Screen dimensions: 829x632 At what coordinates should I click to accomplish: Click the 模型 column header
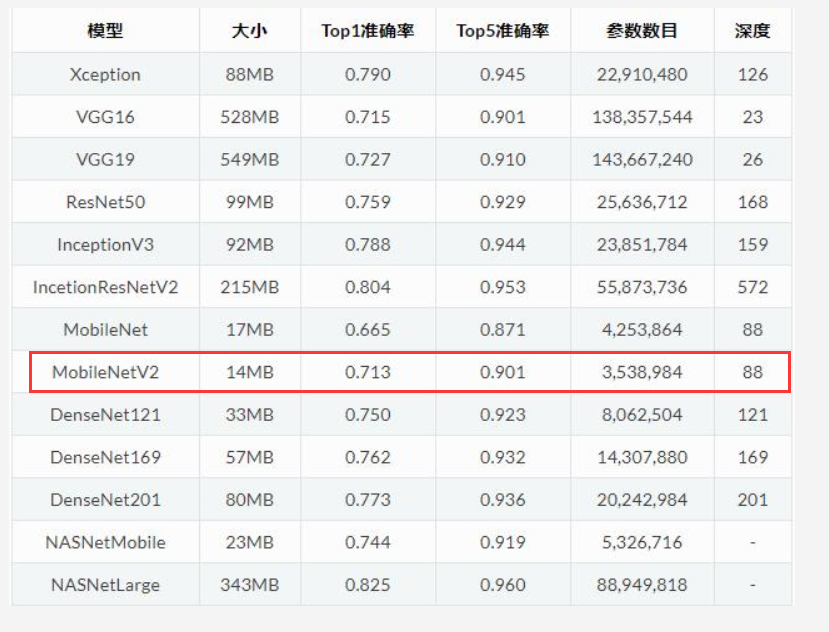tap(105, 31)
